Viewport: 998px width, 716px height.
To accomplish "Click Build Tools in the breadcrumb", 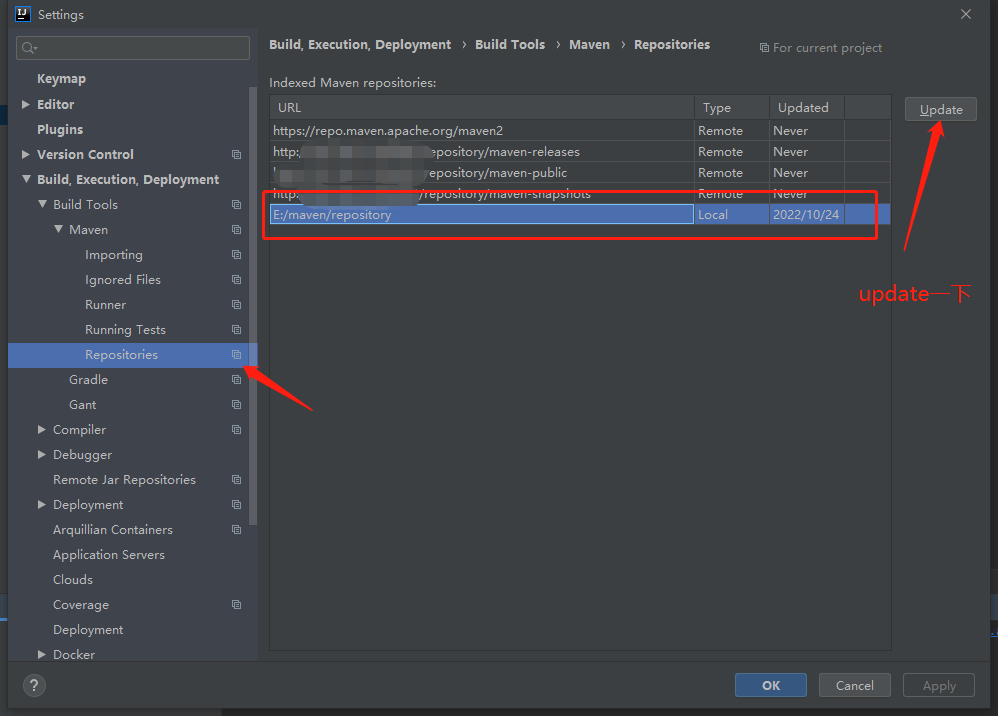I will pyautogui.click(x=510, y=45).
